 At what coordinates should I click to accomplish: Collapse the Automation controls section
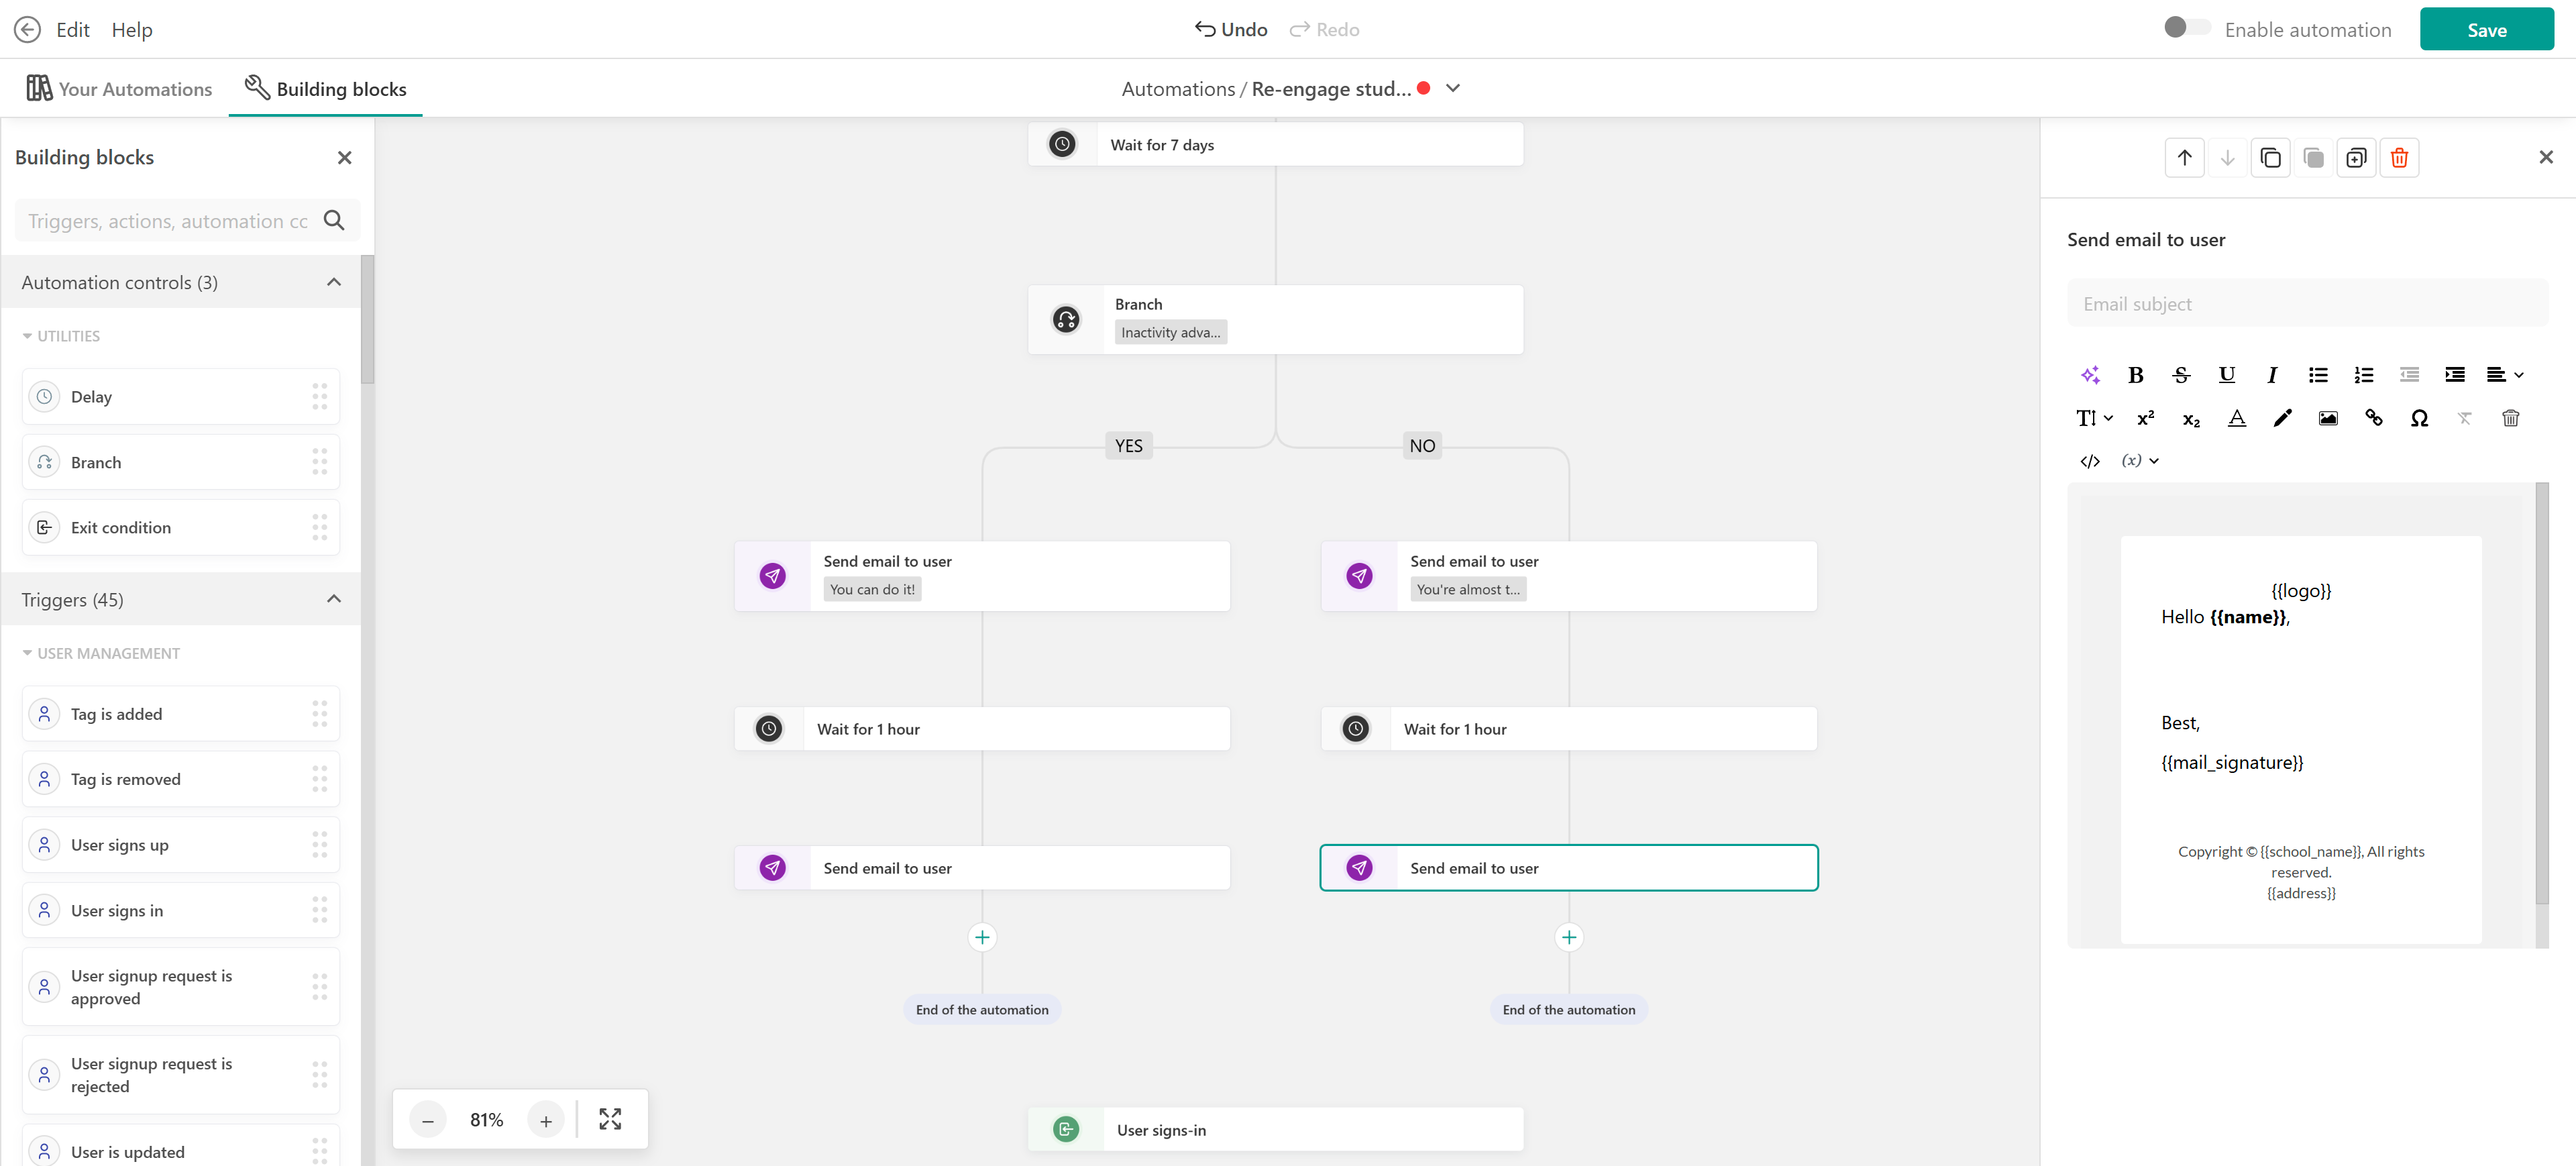[x=334, y=282]
